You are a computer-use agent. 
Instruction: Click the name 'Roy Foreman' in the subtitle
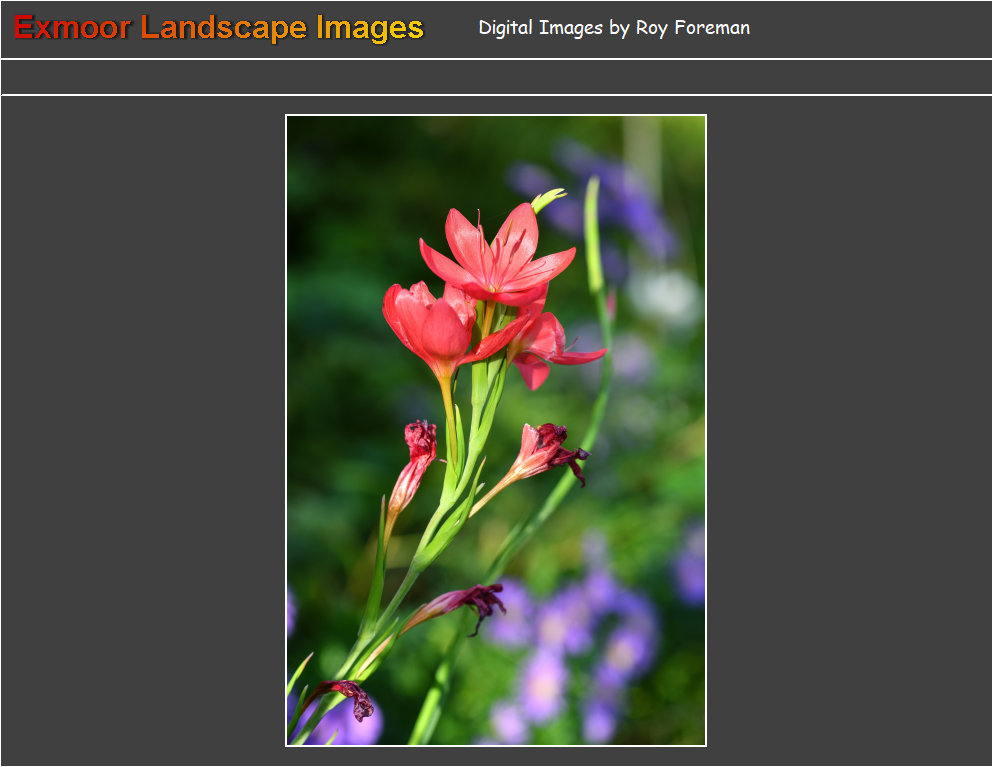[692, 28]
